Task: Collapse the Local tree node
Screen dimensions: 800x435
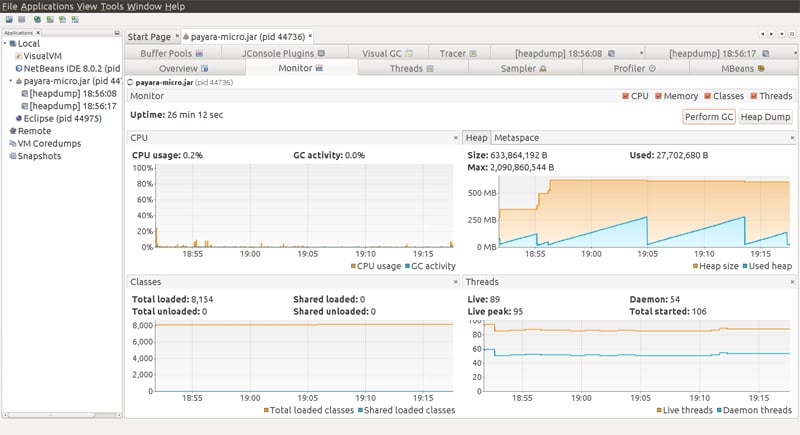Action: click(4, 44)
